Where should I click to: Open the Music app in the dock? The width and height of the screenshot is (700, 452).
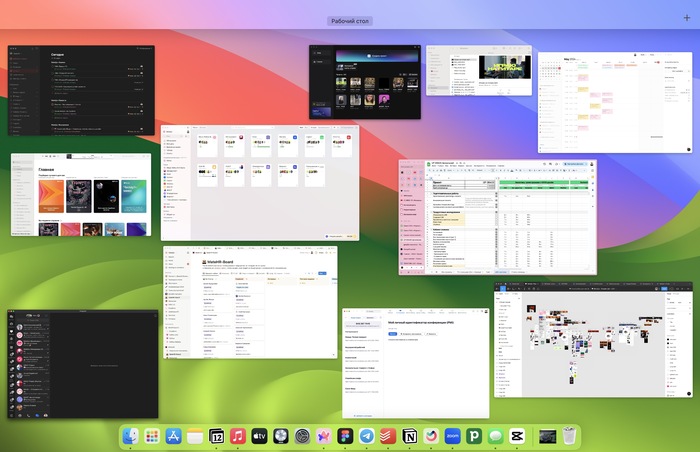coord(238,436)
